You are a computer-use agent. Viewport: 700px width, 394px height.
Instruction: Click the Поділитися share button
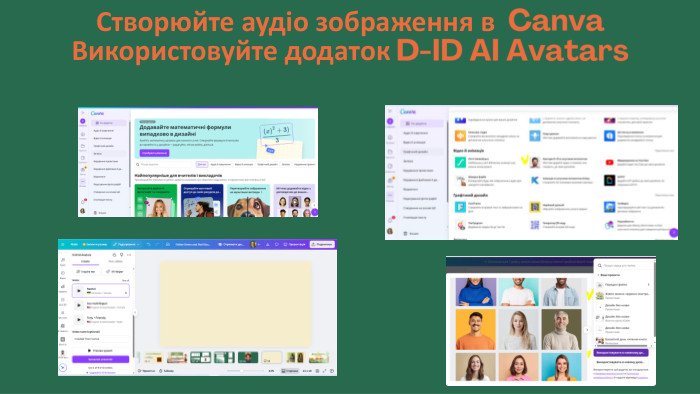[322, 245]
